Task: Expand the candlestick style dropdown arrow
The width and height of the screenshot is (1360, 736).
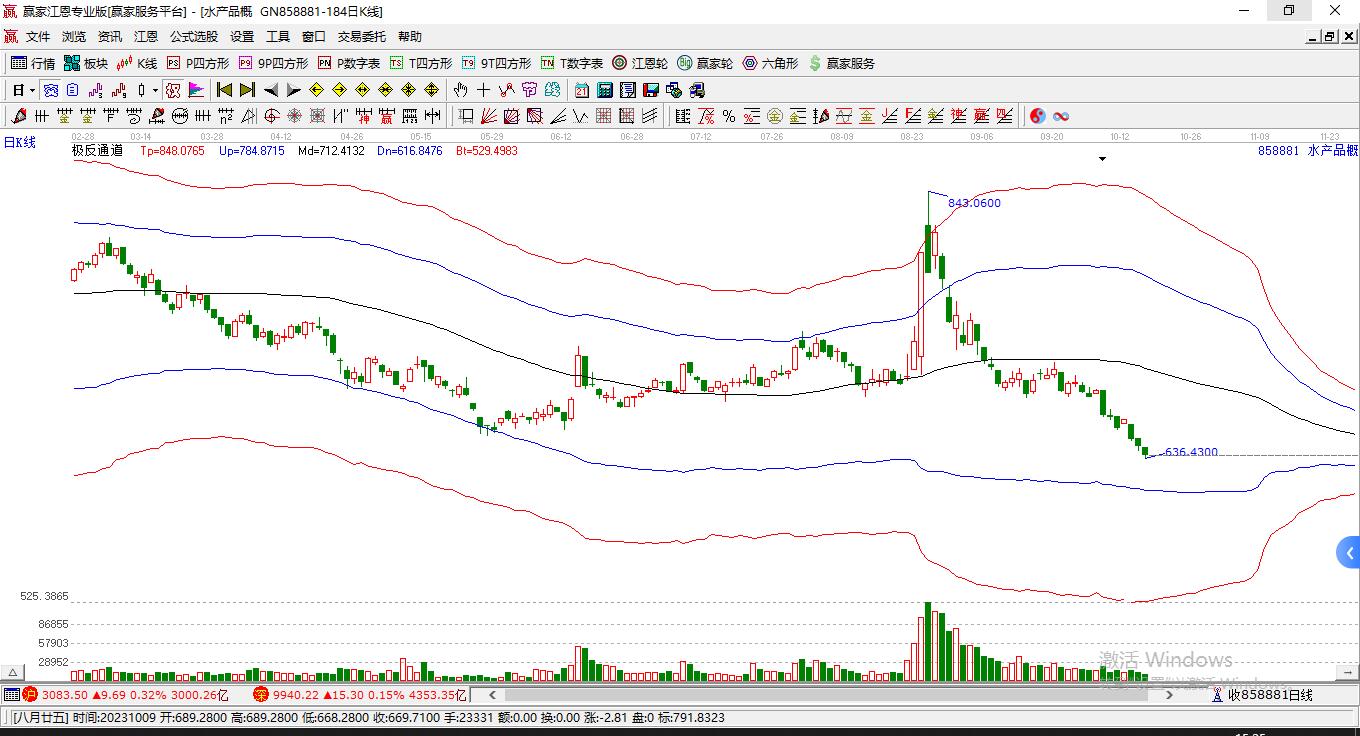Action: point(155,90)
